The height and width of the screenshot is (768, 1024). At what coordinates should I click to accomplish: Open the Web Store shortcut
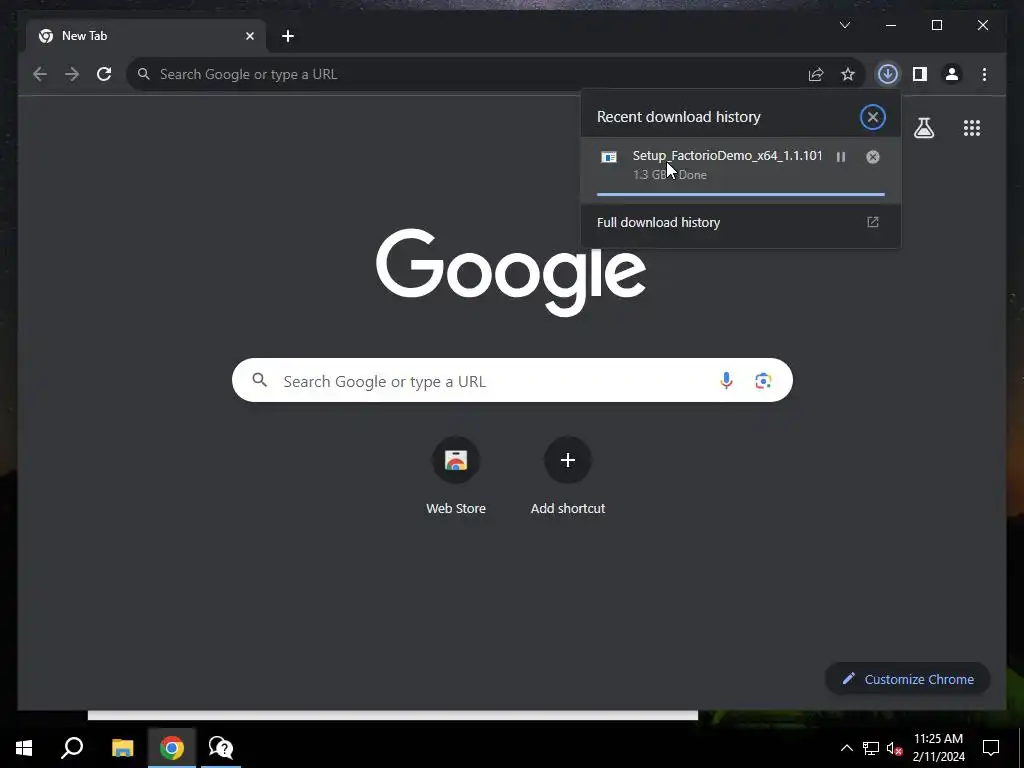pos(456,475)
